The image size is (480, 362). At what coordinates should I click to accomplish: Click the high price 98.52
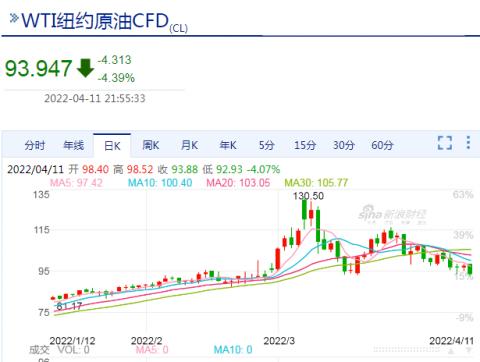[x=140, y=169]
